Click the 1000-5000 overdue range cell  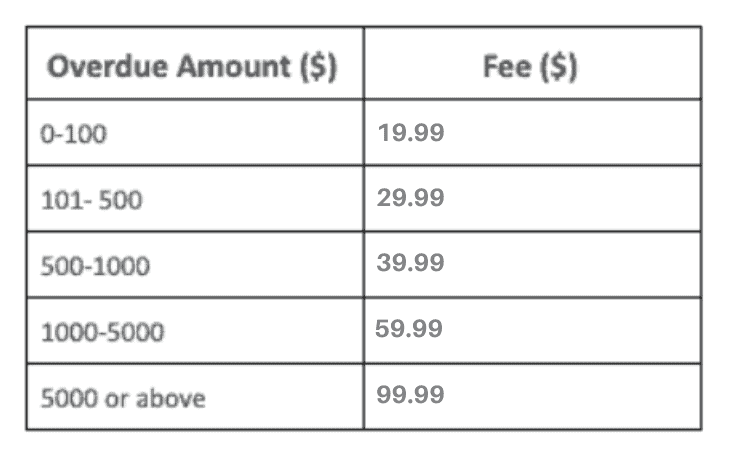pos(102,332)
